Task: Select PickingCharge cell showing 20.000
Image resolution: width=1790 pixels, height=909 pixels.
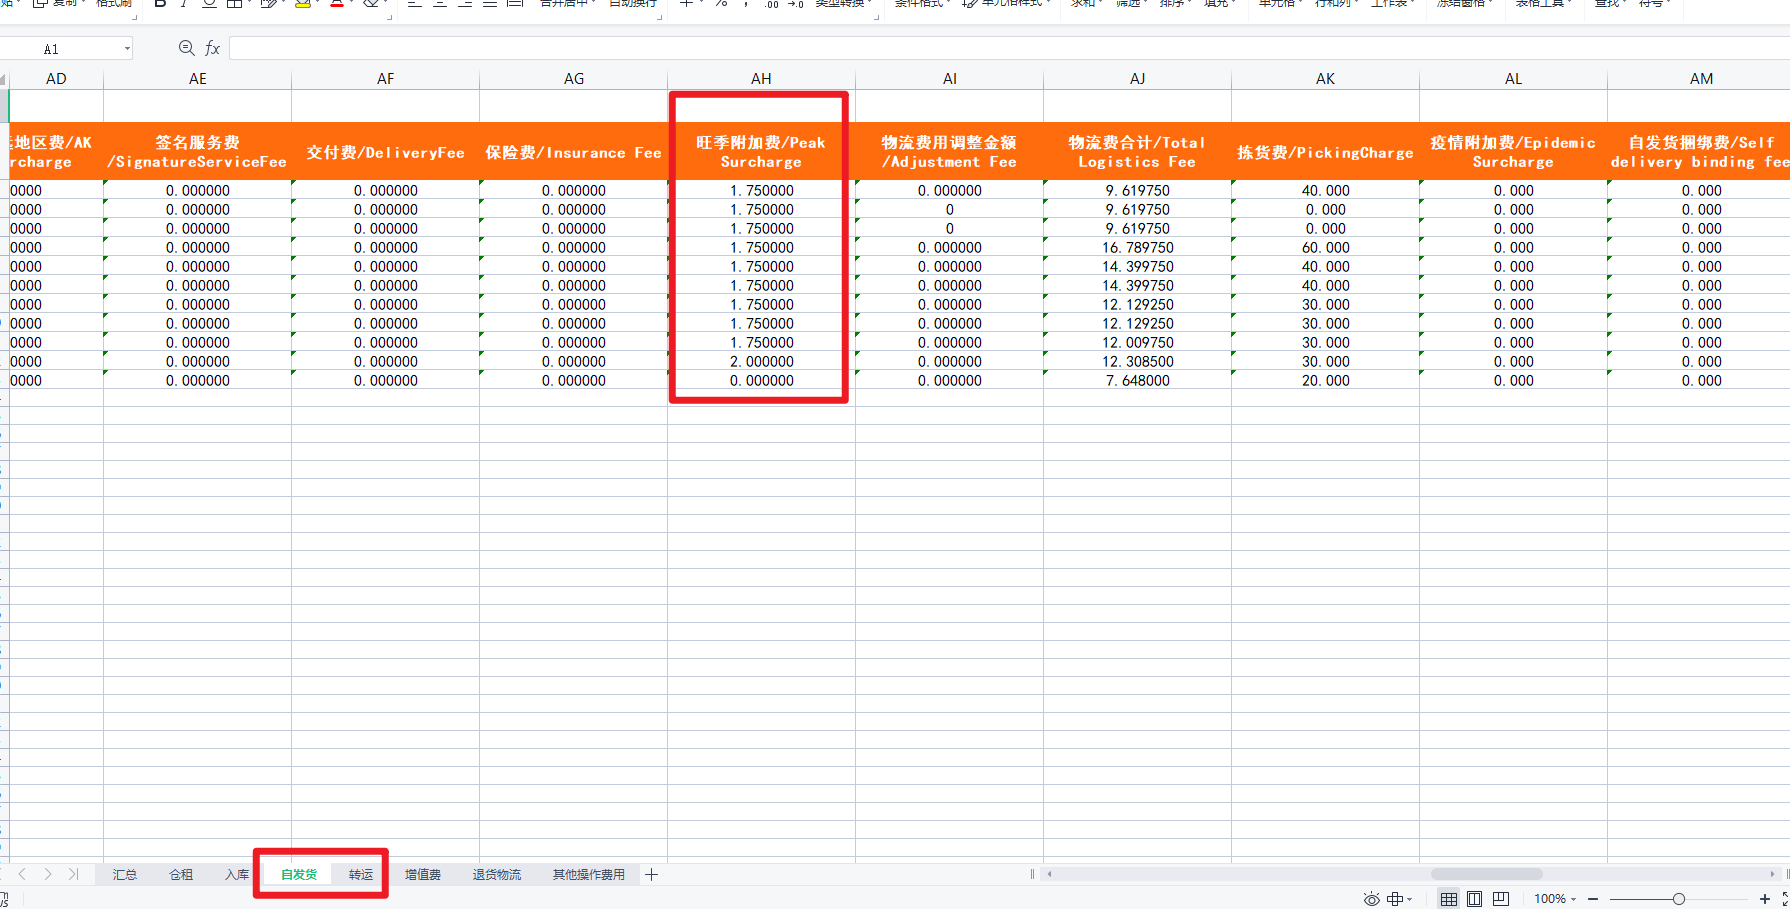Action: pos(1326,381)
